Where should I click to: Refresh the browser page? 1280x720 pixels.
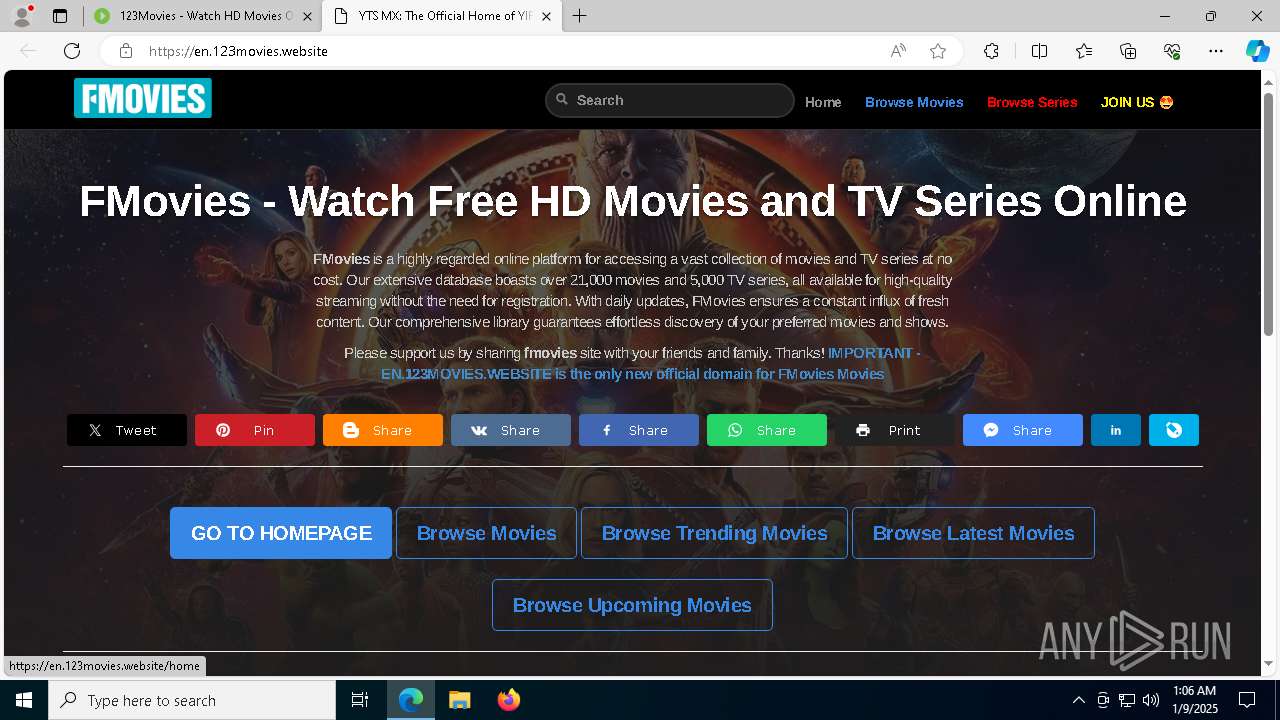72,51
